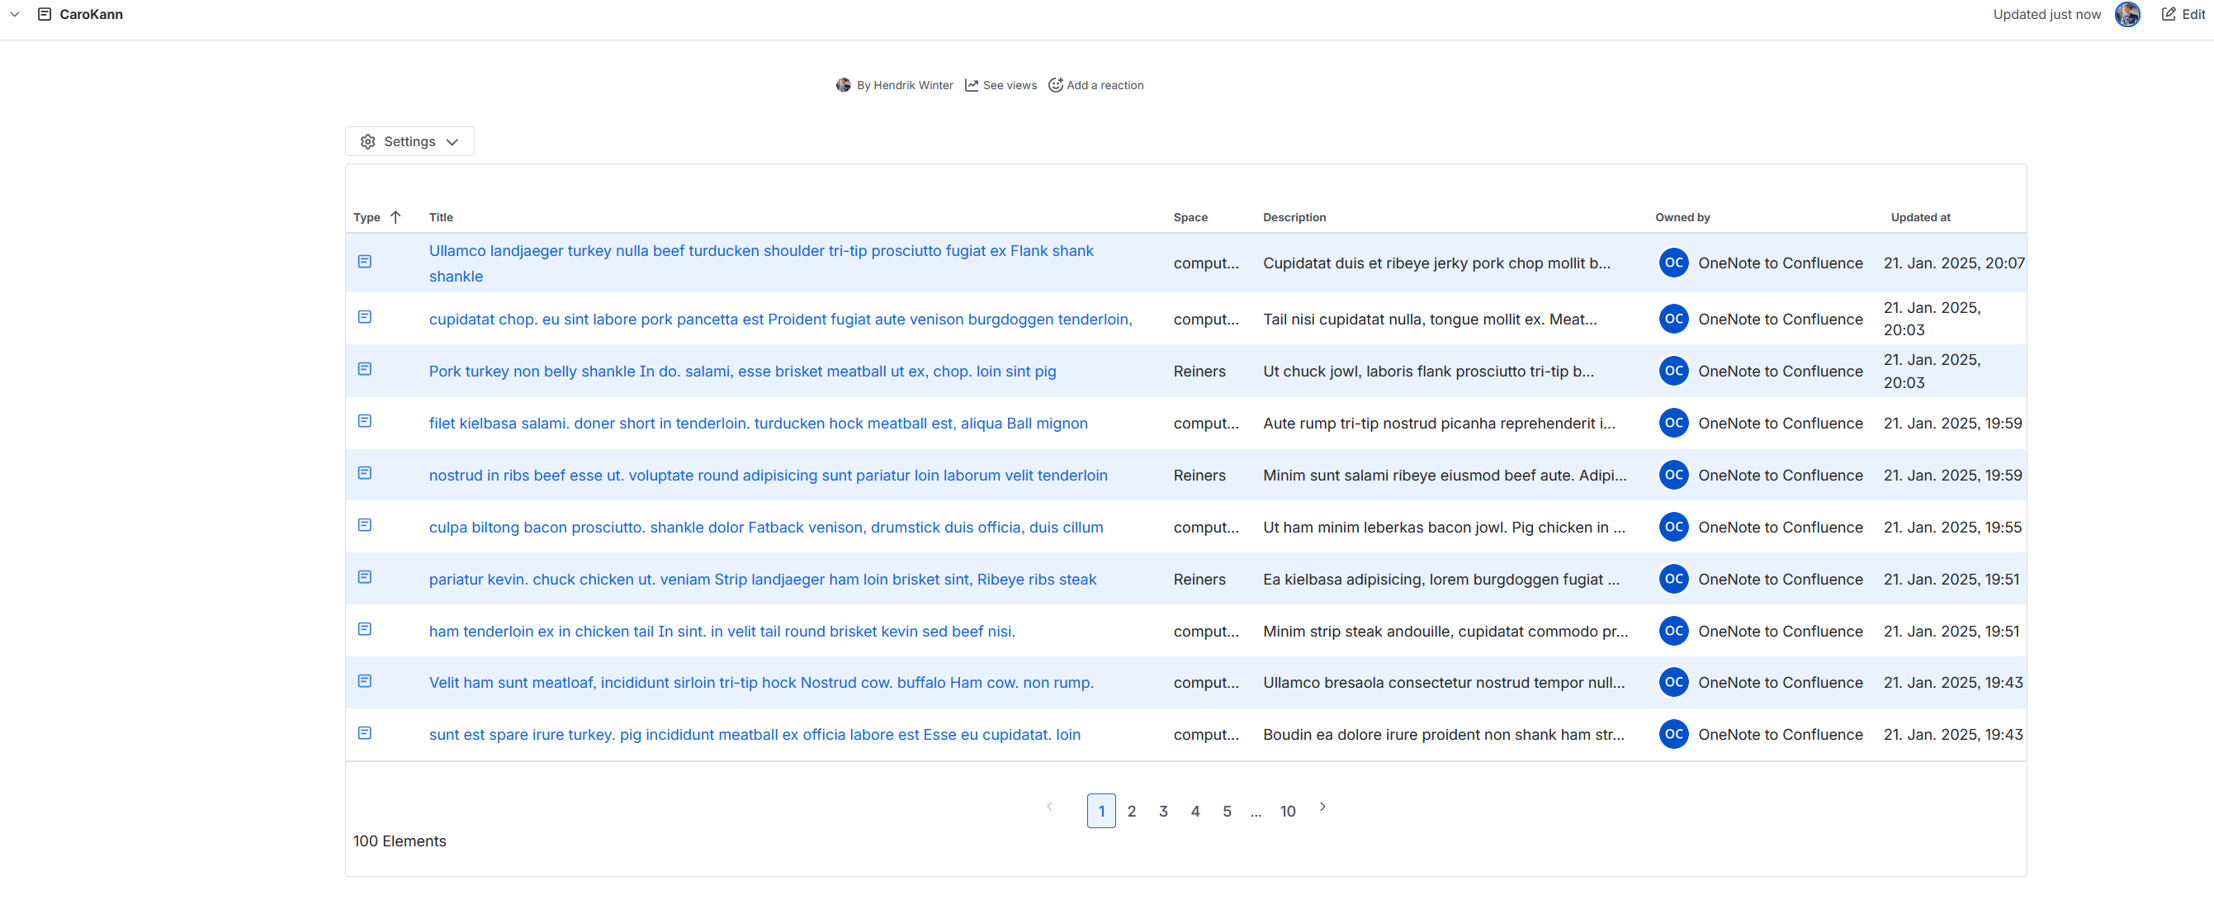Open See views analytics
2214x900 pixels.
coord(1000,85)
